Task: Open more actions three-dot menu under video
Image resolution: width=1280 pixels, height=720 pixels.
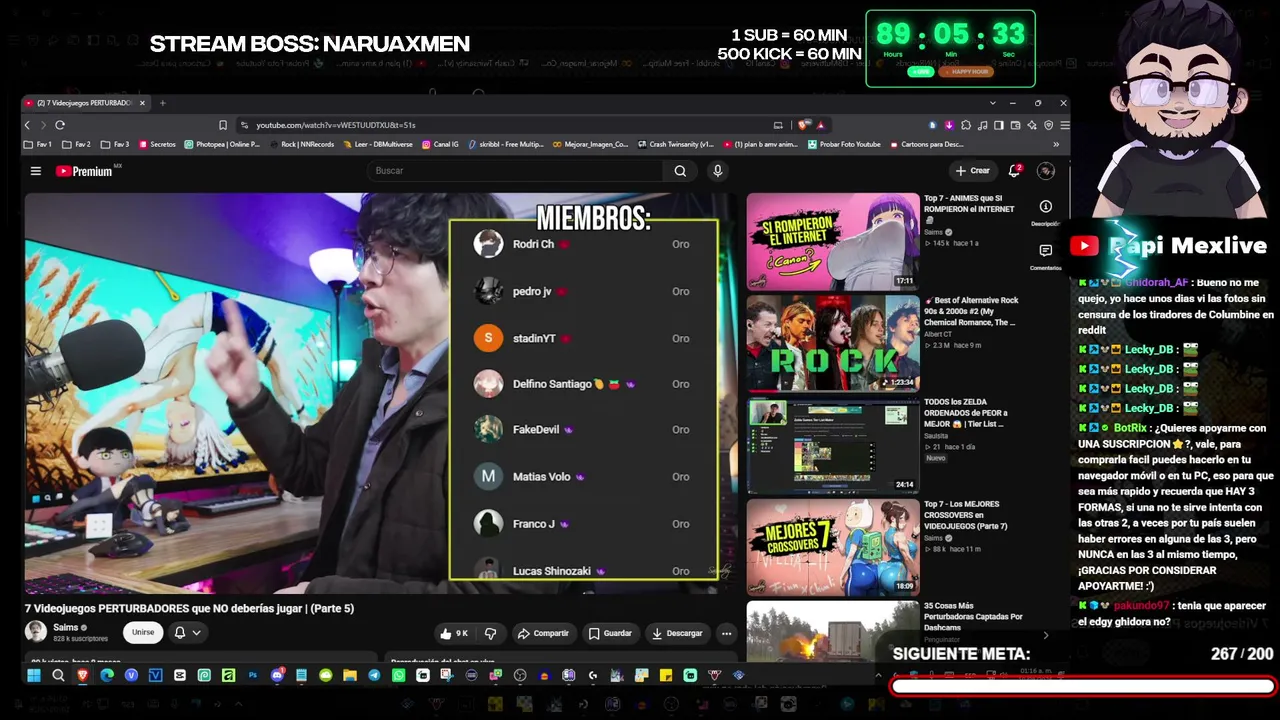Action: [x=726, y=633]
